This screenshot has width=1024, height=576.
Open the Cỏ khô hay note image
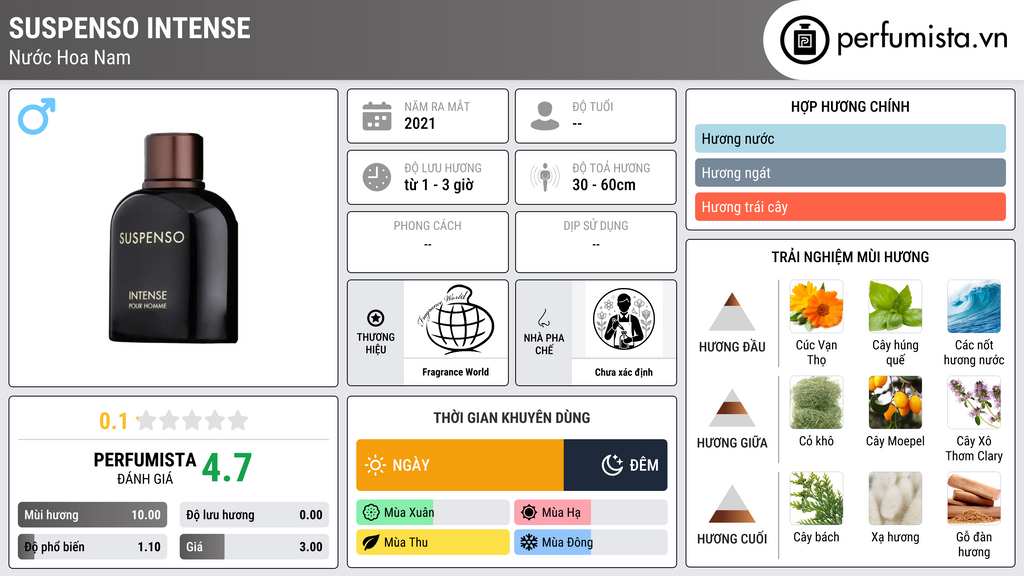[x=816, y=402]
